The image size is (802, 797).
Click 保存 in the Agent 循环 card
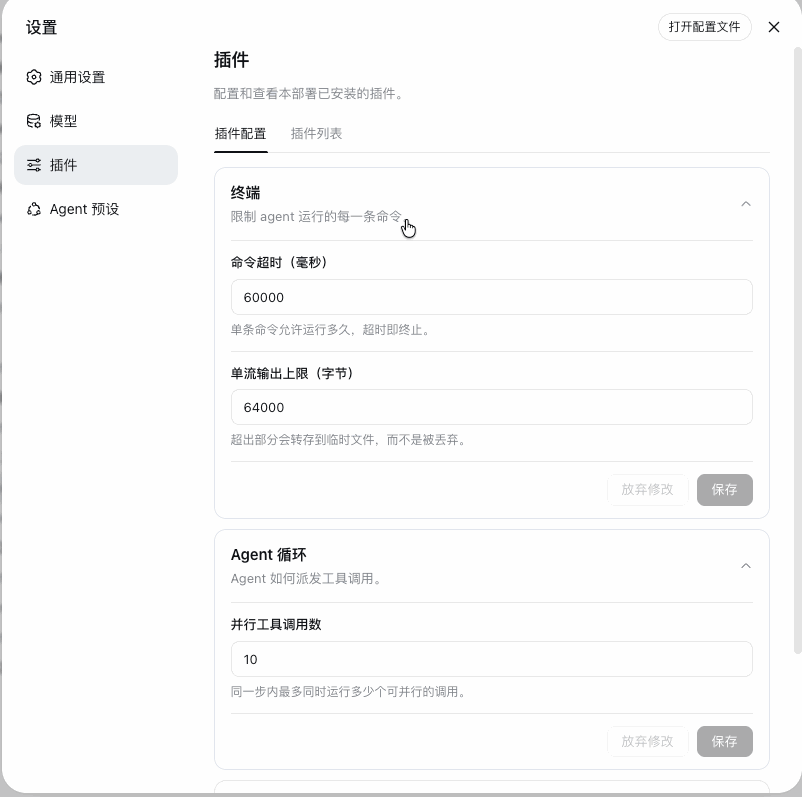724,741
